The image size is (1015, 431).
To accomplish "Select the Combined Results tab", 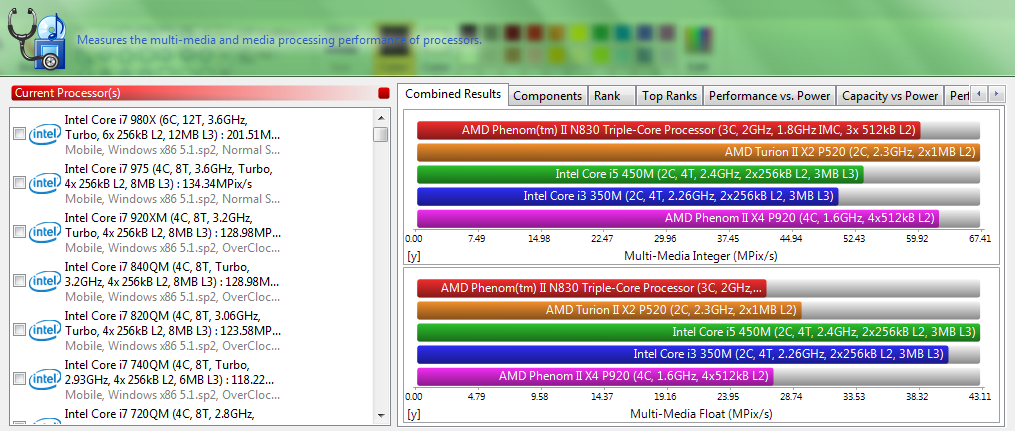I will [x=453, y=94].
